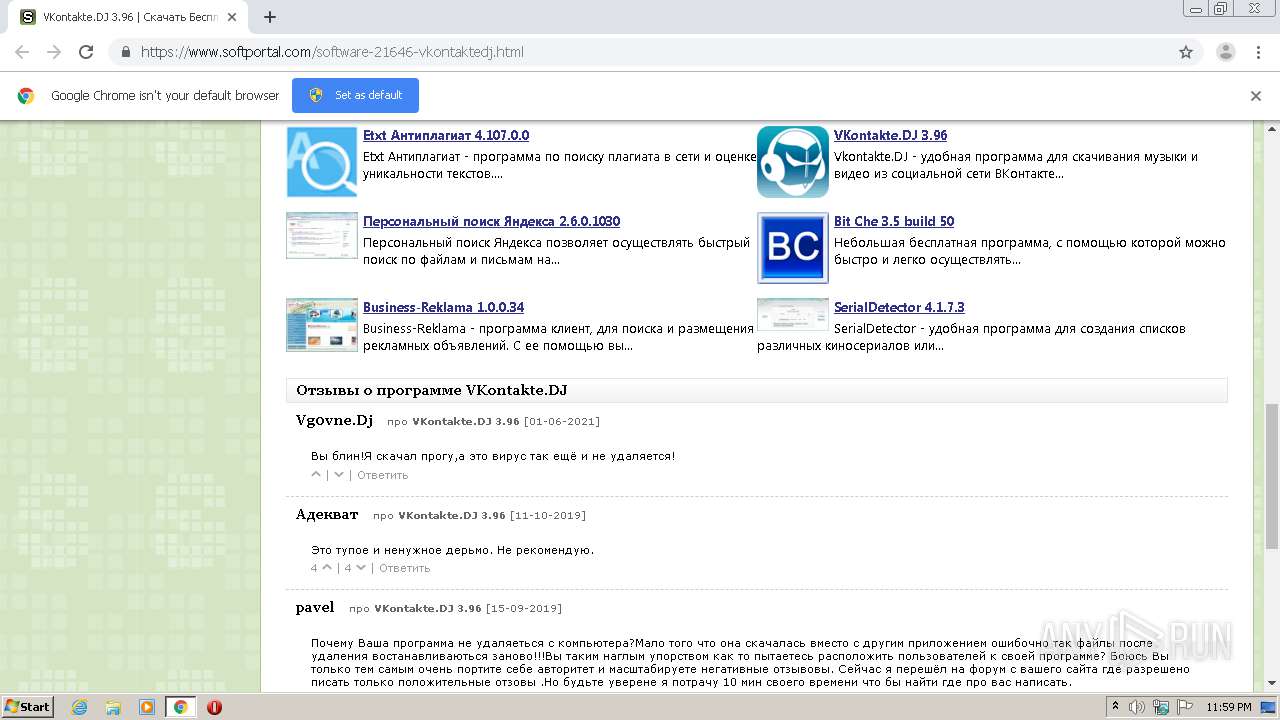The image size is (1280, 720).
Task: Click the browser back arrow
Action: tap(22, 52)
